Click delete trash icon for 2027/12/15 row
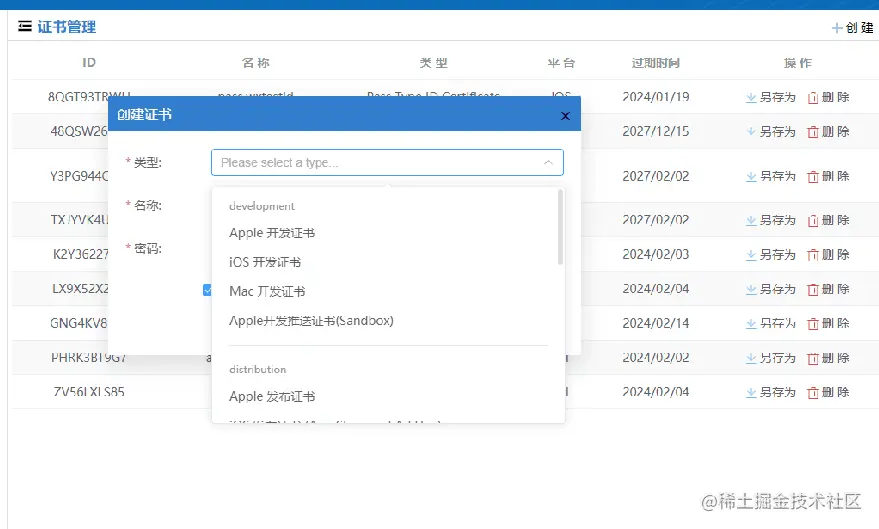The width and height of the screenshot is (879, 529). [x=813, y=132]
